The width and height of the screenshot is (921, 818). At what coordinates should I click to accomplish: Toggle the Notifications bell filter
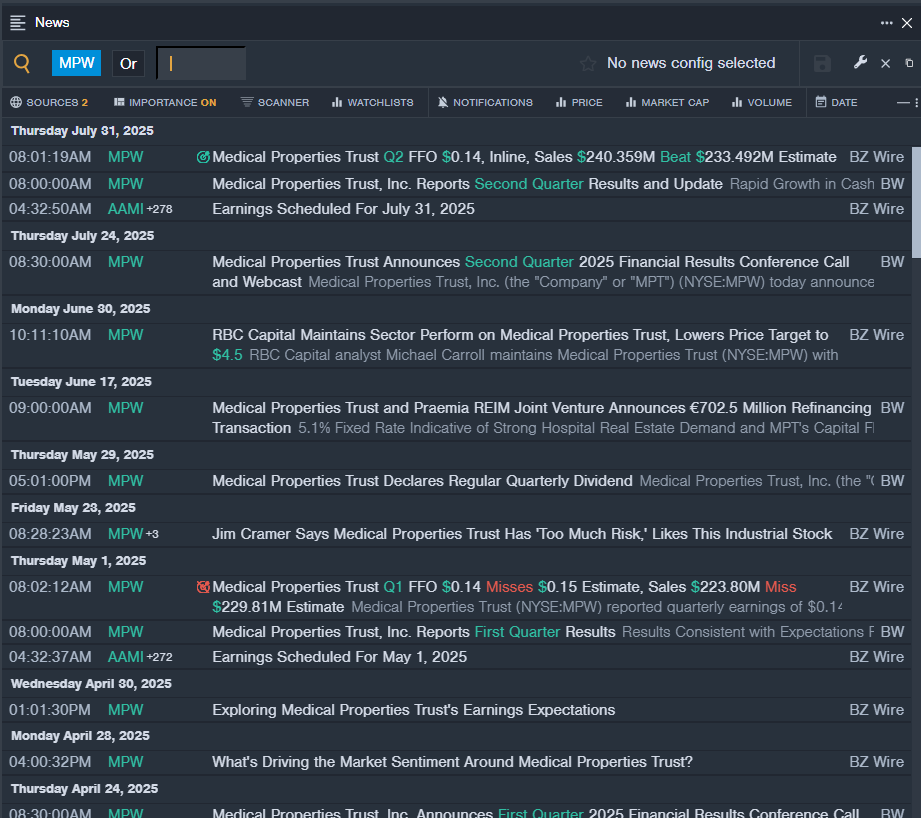(x=485, y=103)
